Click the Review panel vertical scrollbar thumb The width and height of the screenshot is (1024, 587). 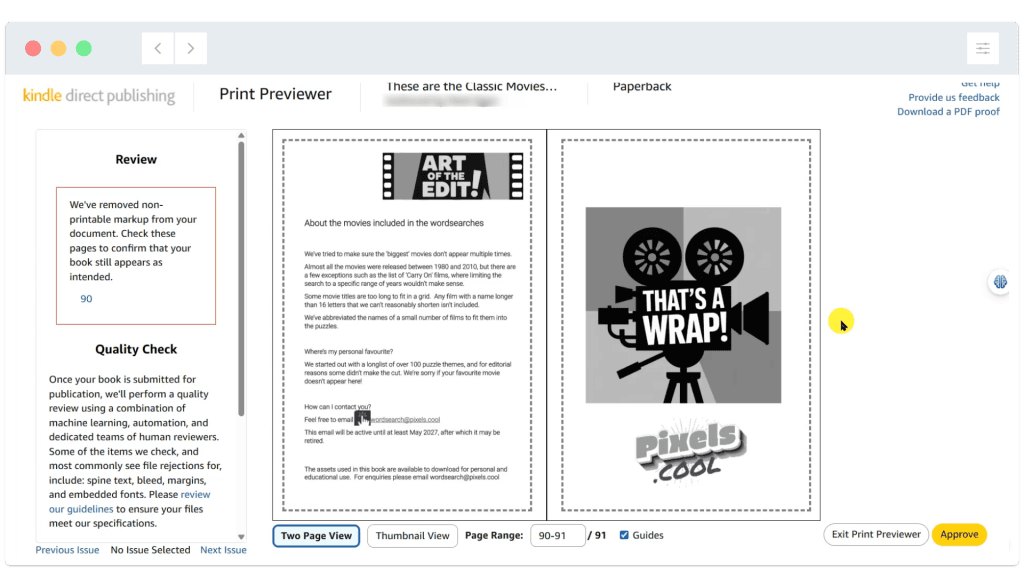[241, 279]
